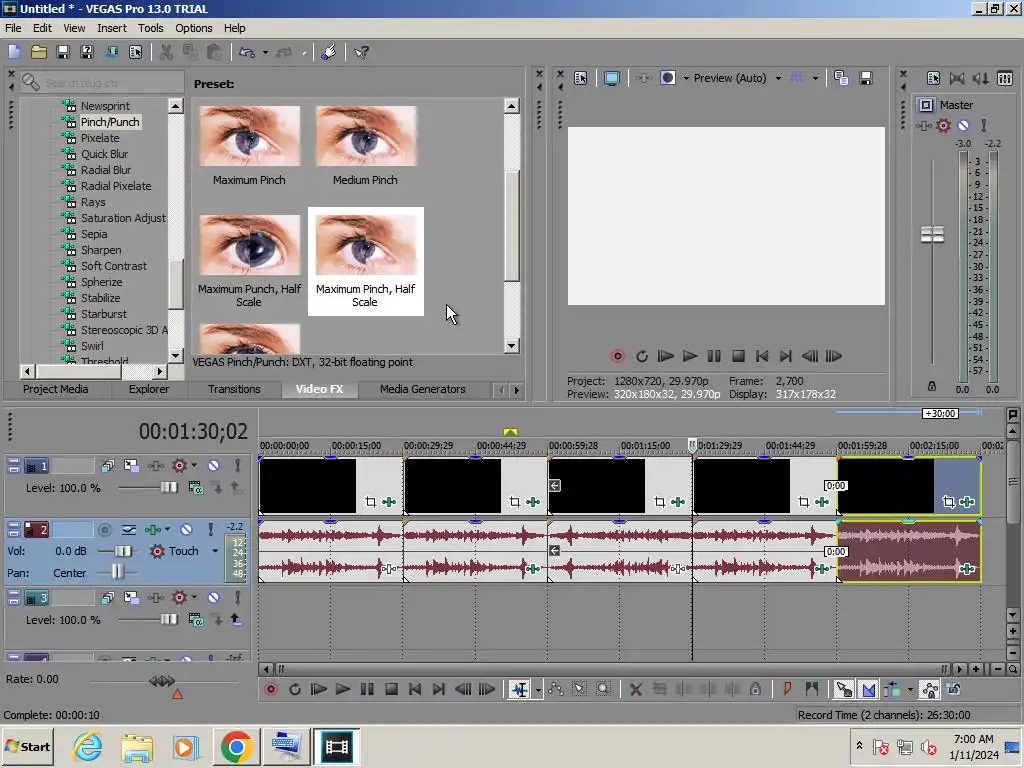Save preview snapshot to file icon
The height and width of the screenshot is (768, 1024).
(x=866, y=78)
